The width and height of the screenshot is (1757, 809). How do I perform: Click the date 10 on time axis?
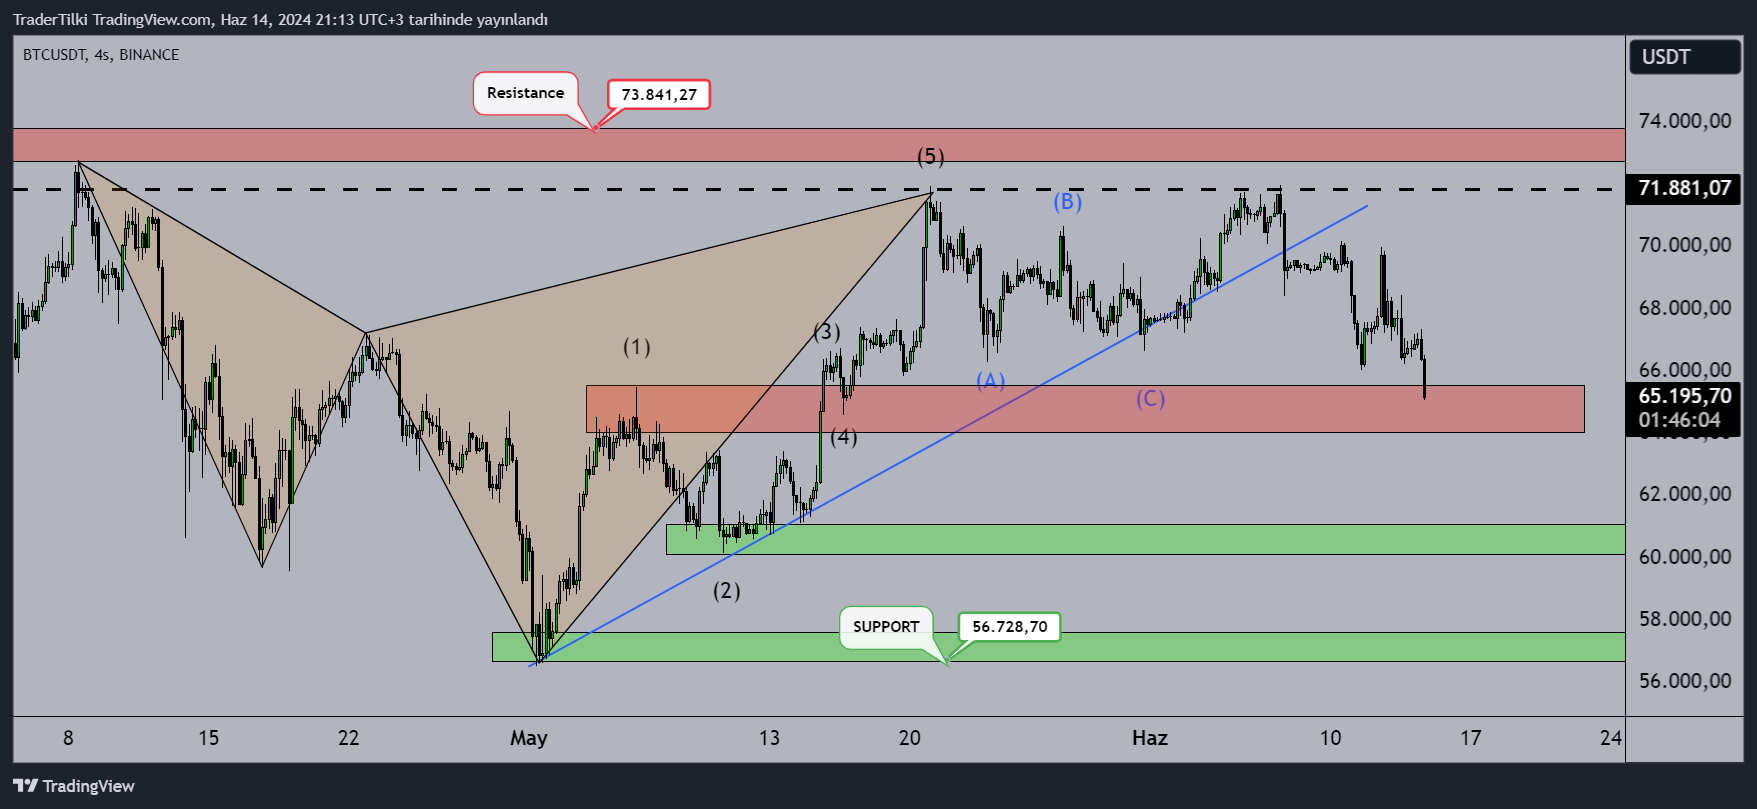[1330, 738]
